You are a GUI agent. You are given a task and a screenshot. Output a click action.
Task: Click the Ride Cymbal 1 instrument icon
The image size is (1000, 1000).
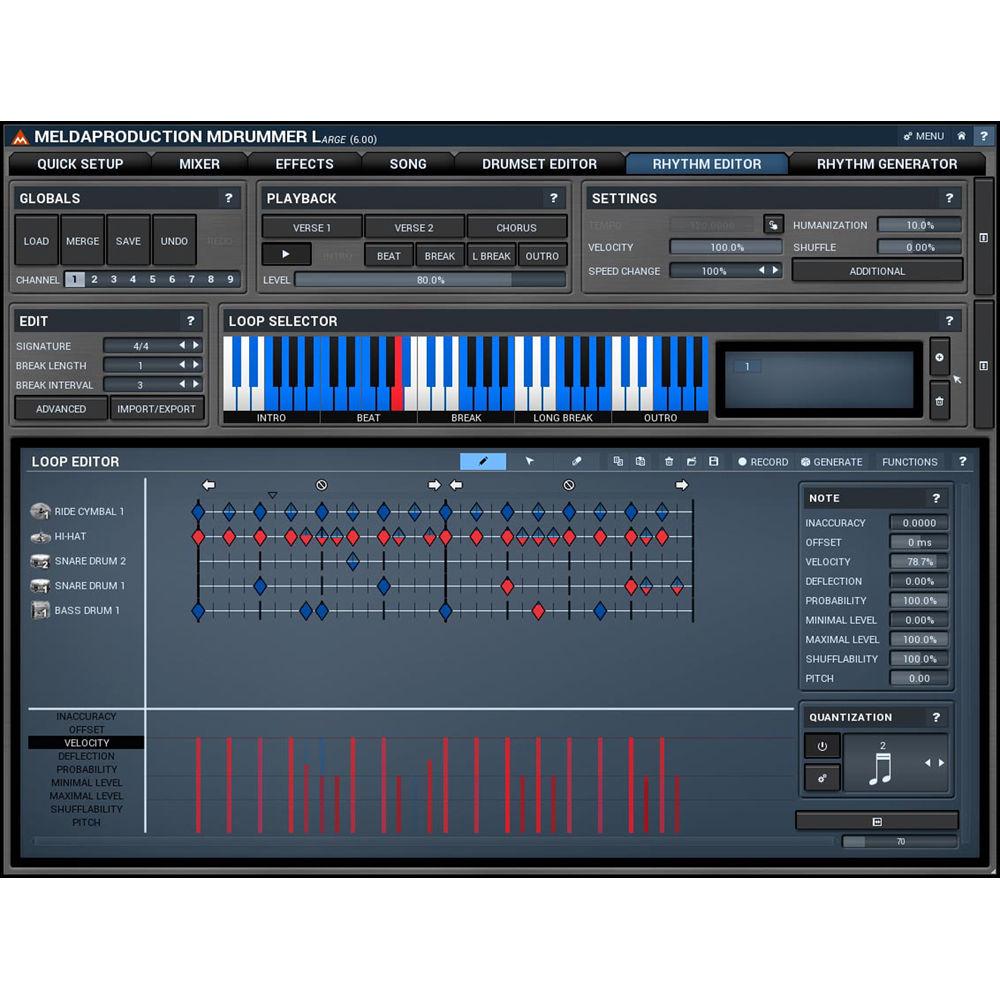[x=42, y=511]
